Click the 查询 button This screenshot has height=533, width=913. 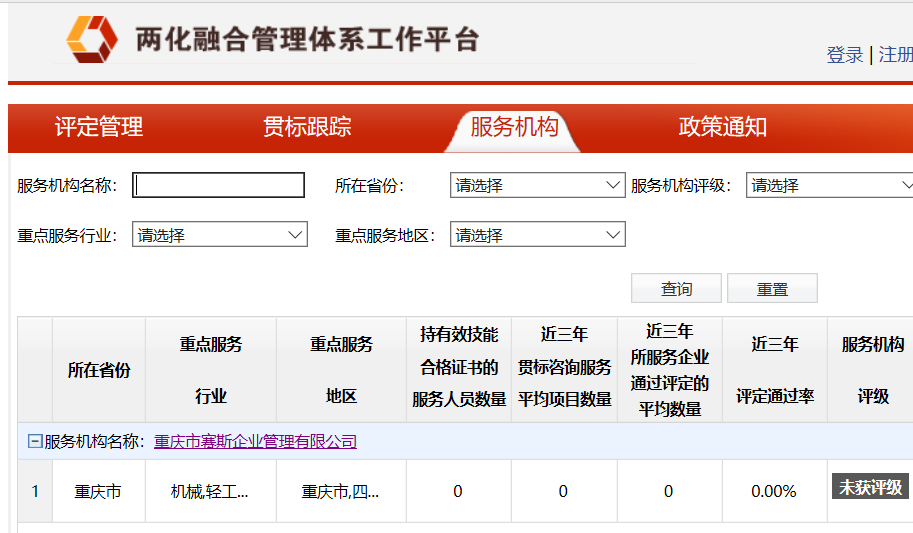point(676,289)
